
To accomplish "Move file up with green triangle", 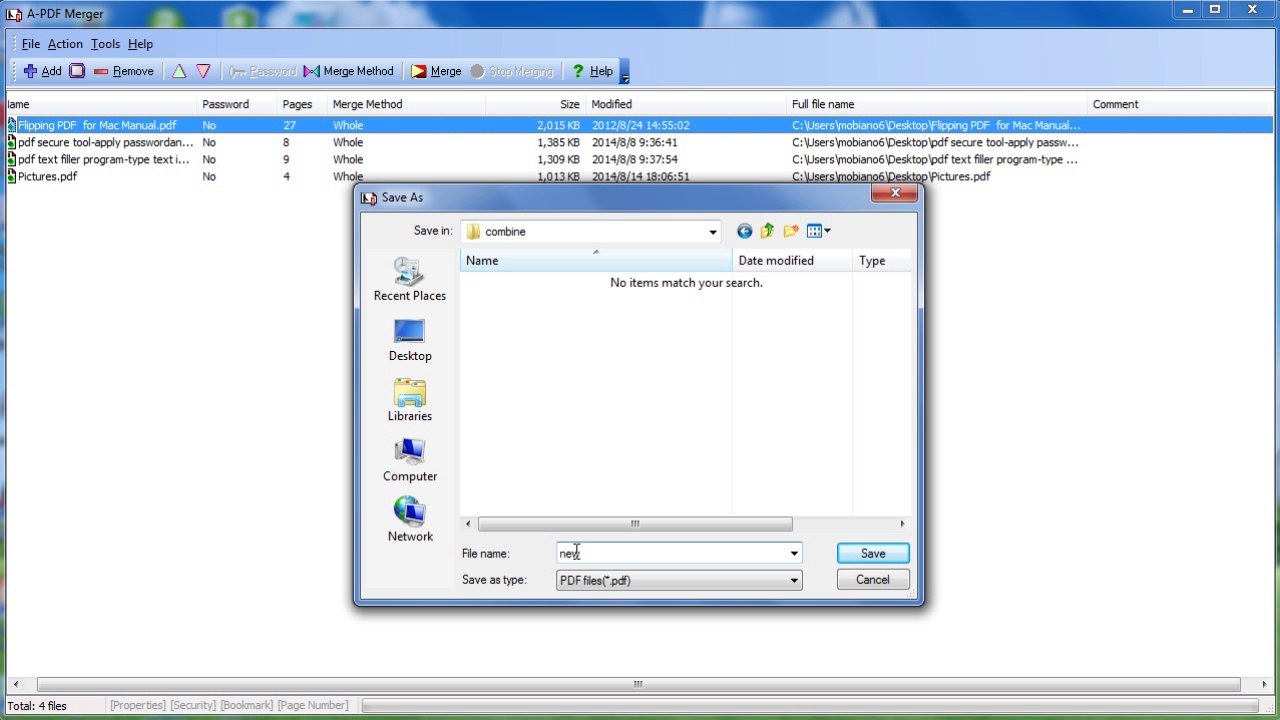I will pyautogui.click(x=179, y=71).
